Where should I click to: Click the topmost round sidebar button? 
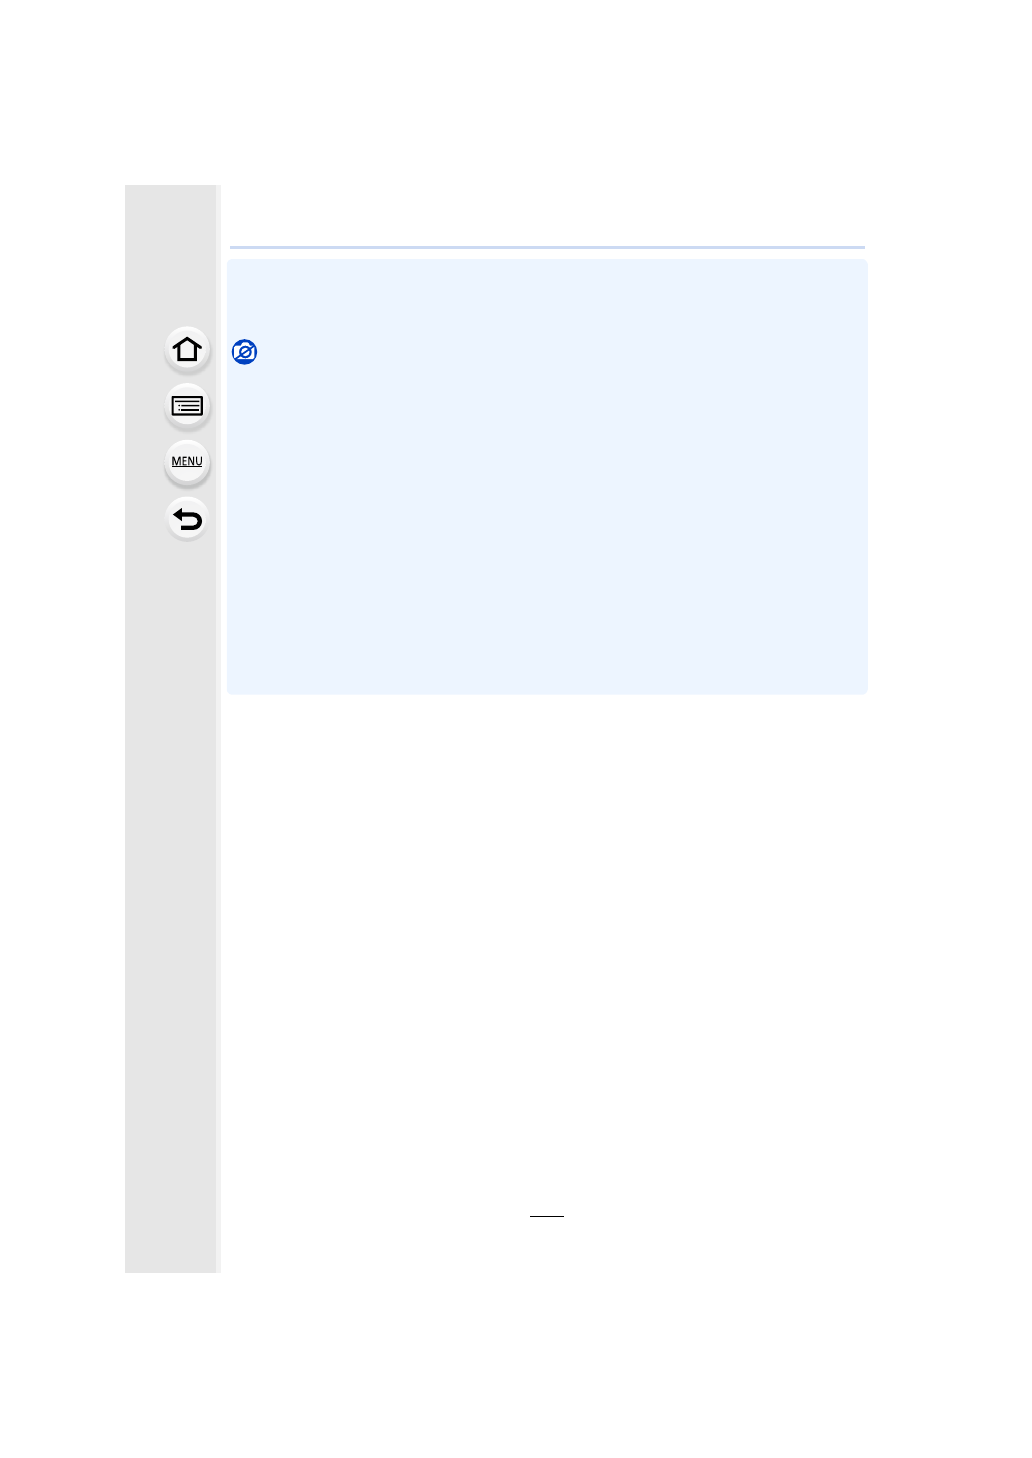click(x=187, y=350)
